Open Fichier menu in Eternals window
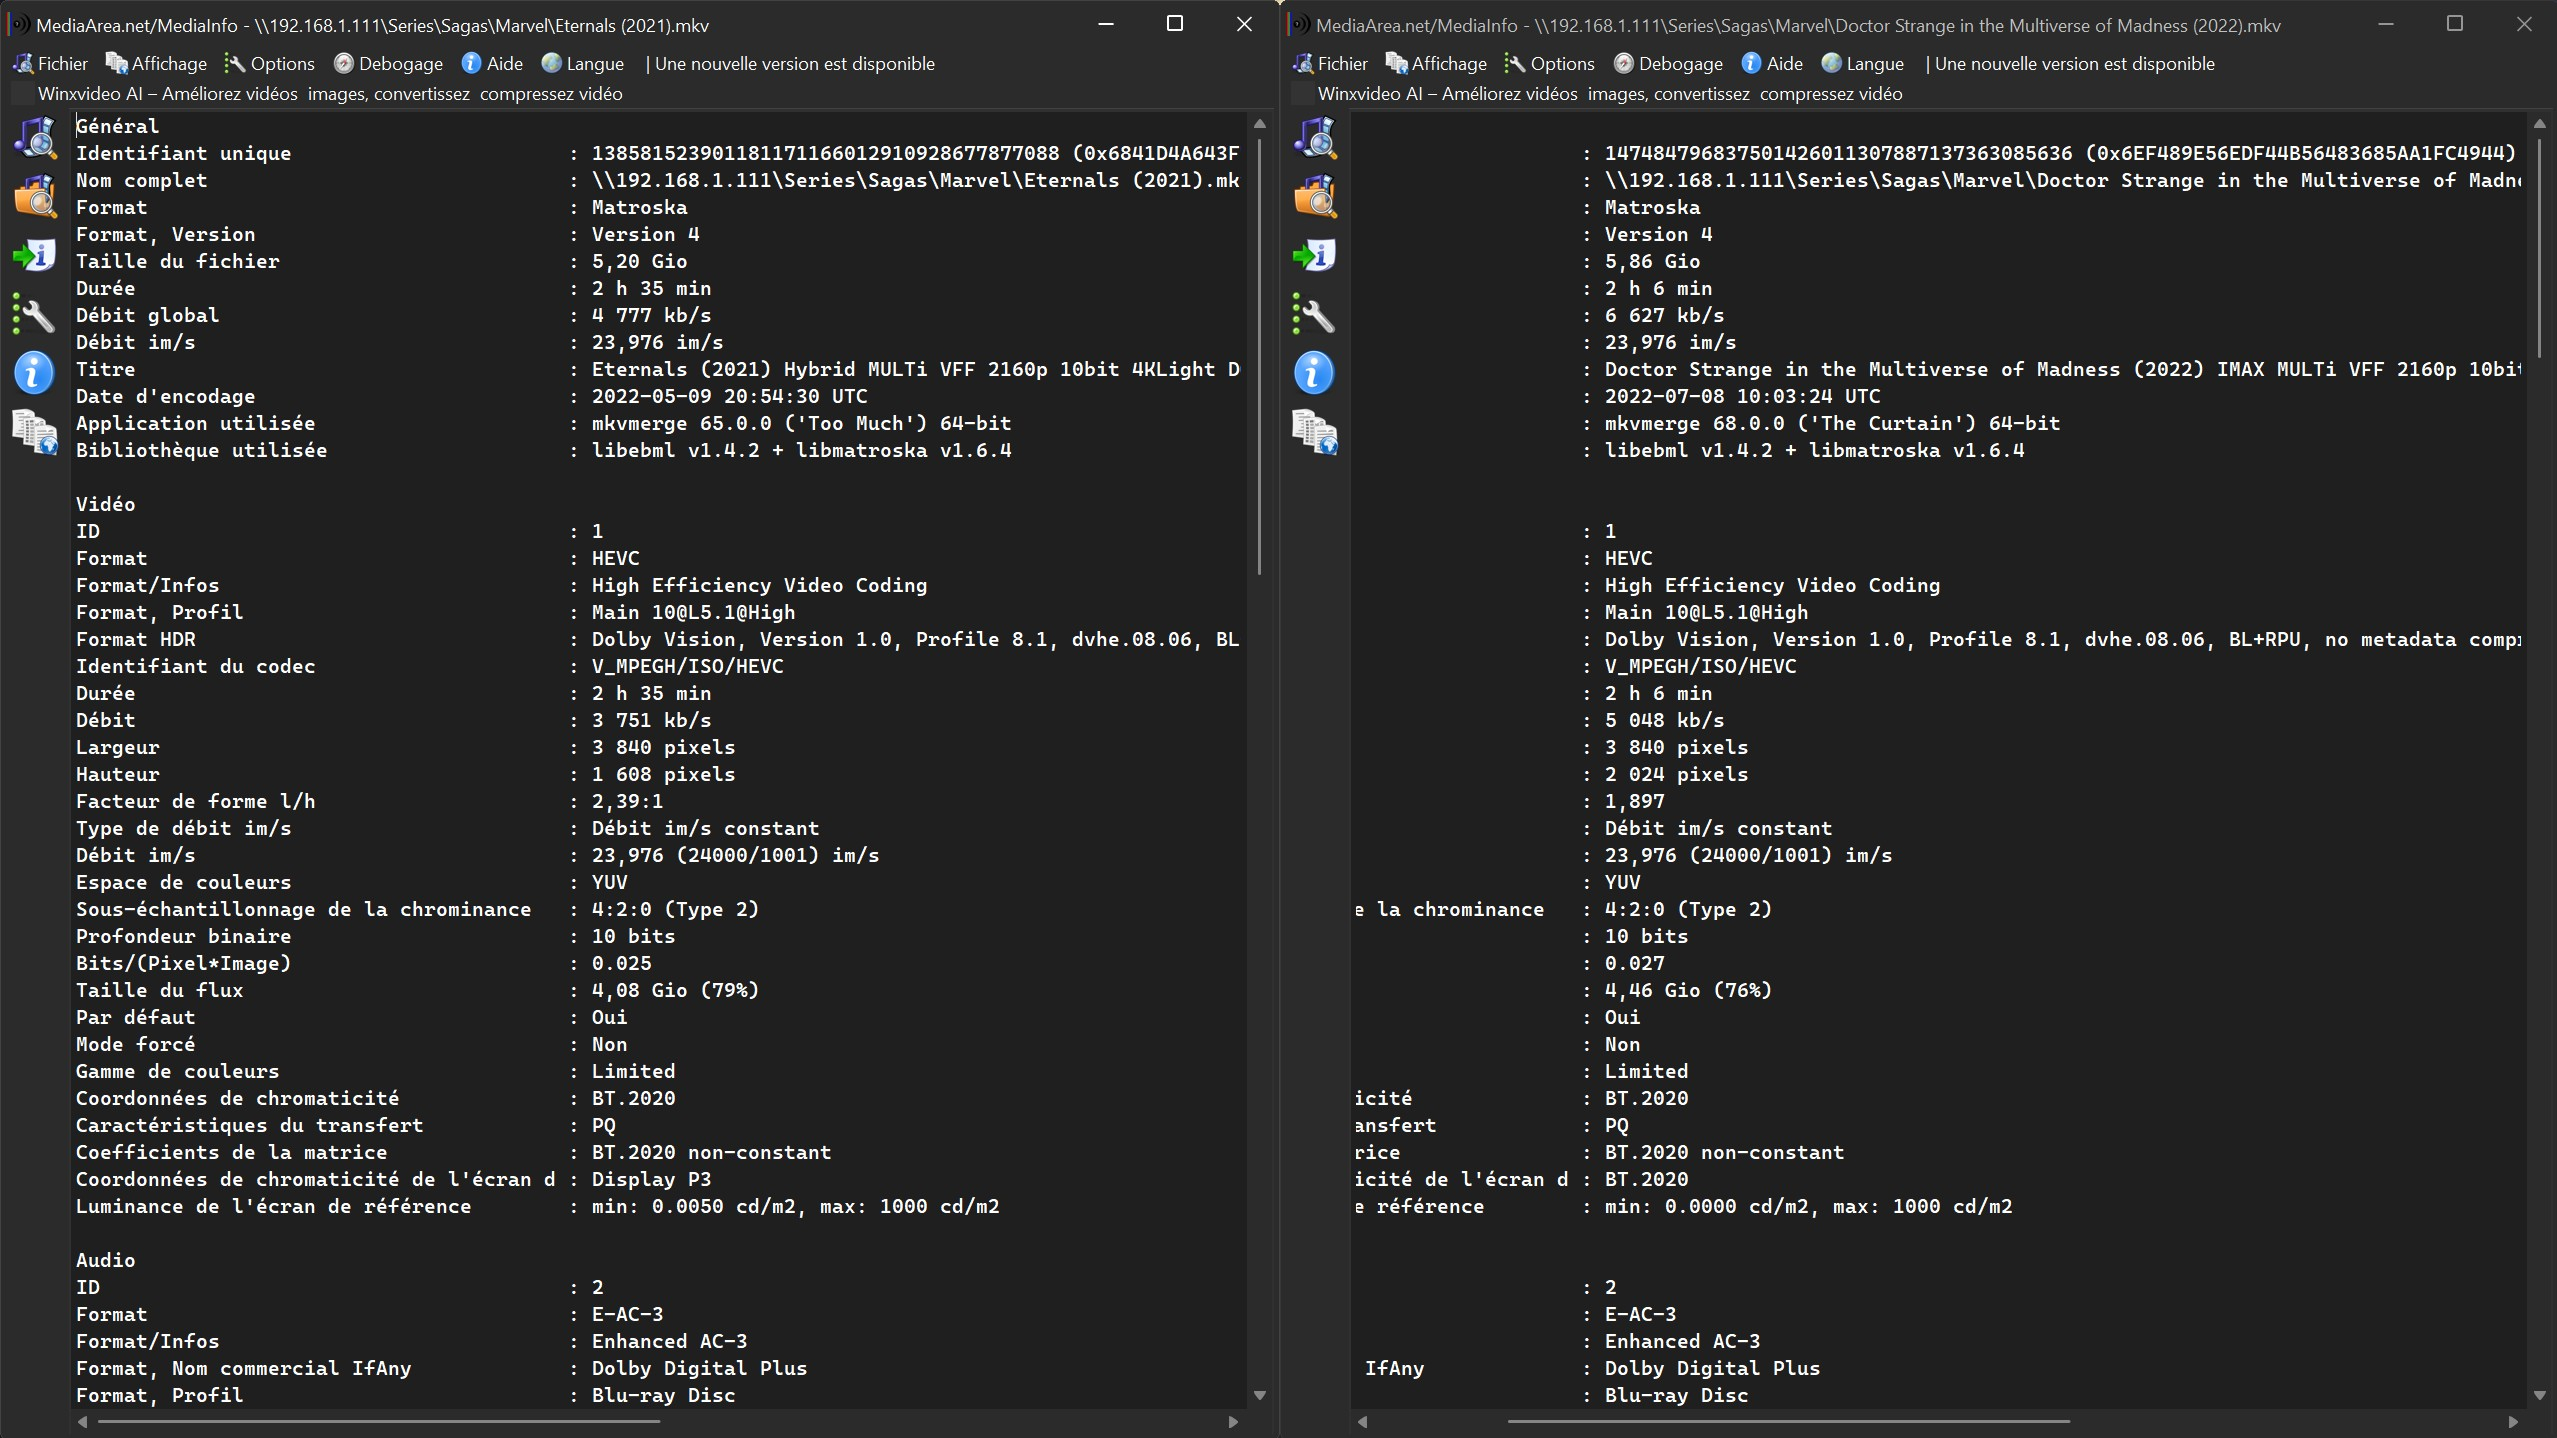 [51, 64]
